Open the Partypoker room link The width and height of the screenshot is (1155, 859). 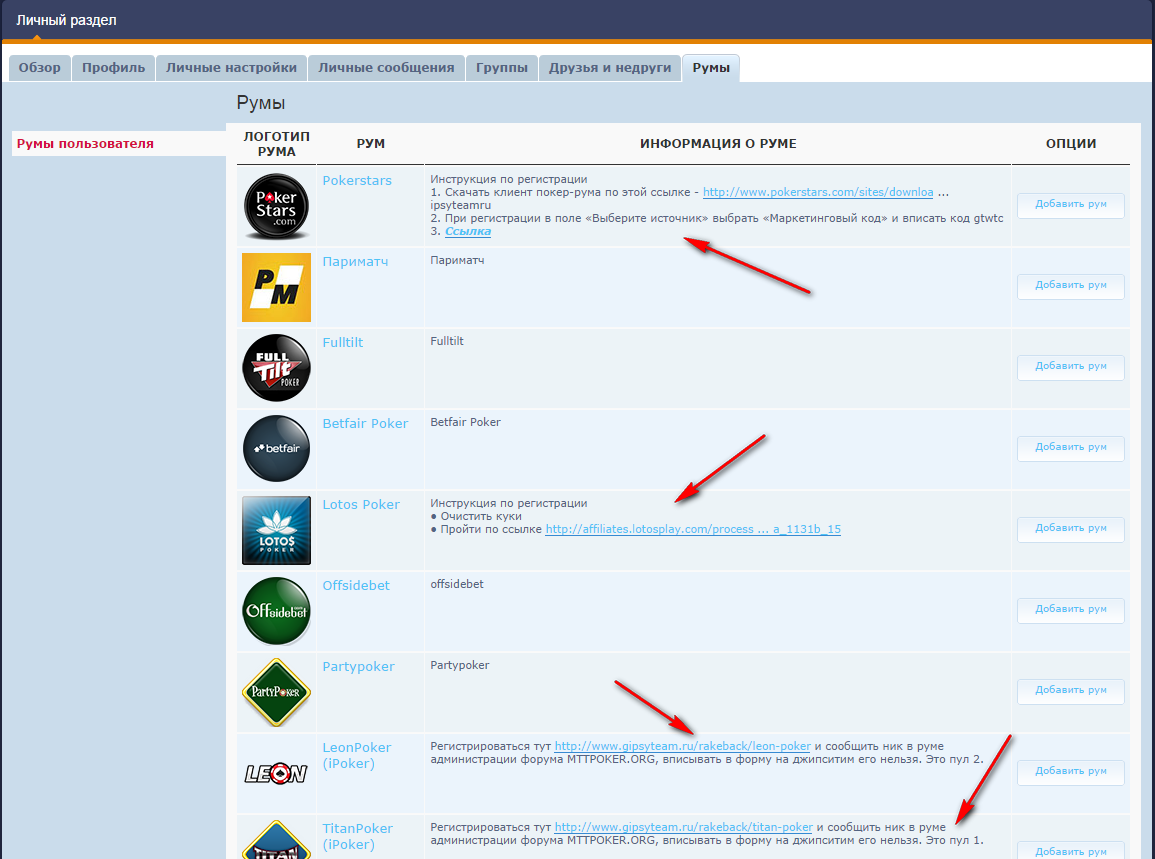pos(359,667)
